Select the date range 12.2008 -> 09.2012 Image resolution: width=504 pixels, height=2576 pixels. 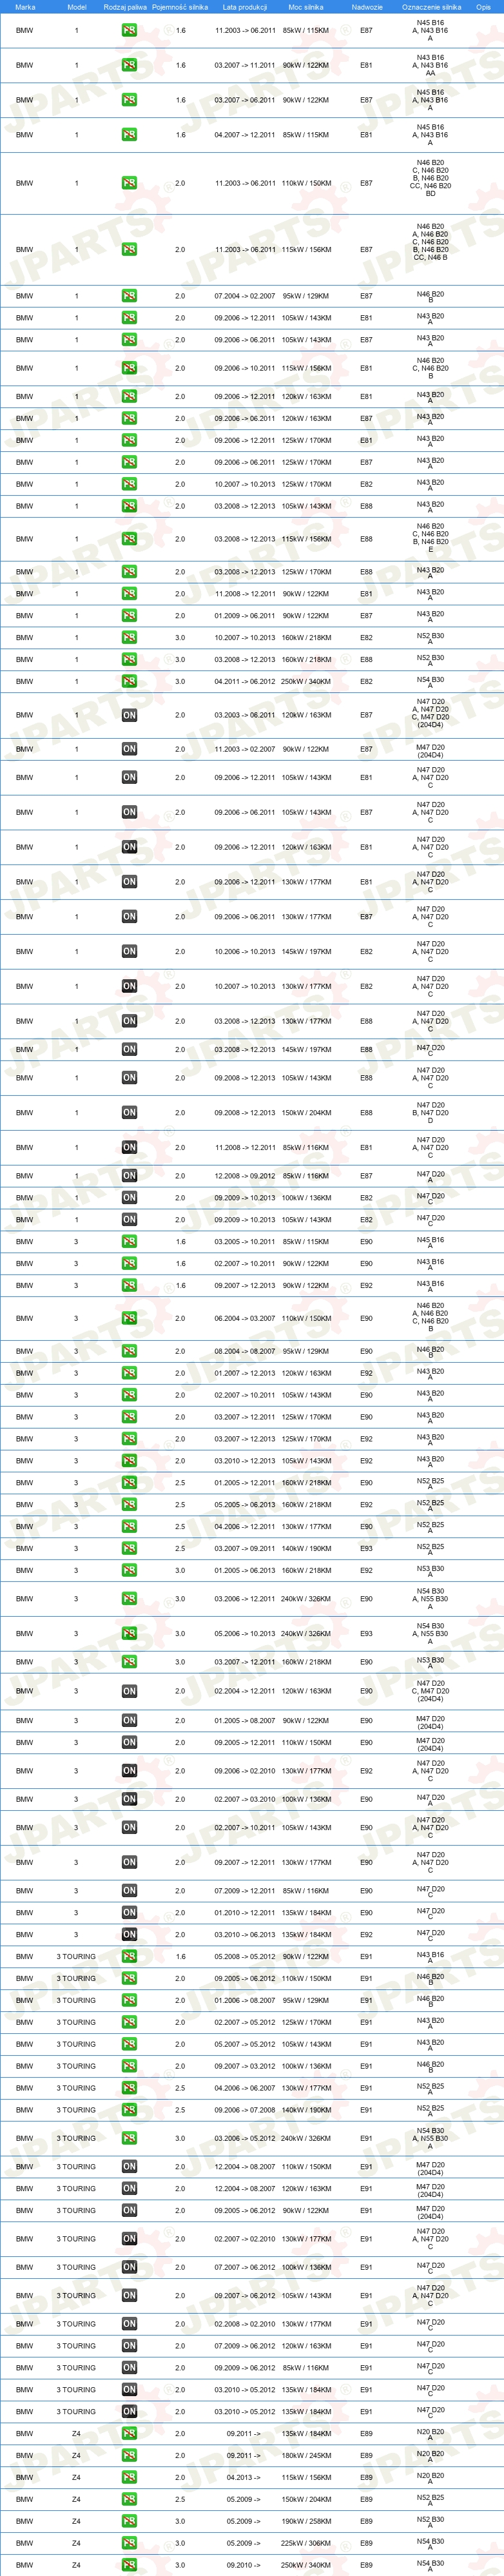pos(245,1176)
